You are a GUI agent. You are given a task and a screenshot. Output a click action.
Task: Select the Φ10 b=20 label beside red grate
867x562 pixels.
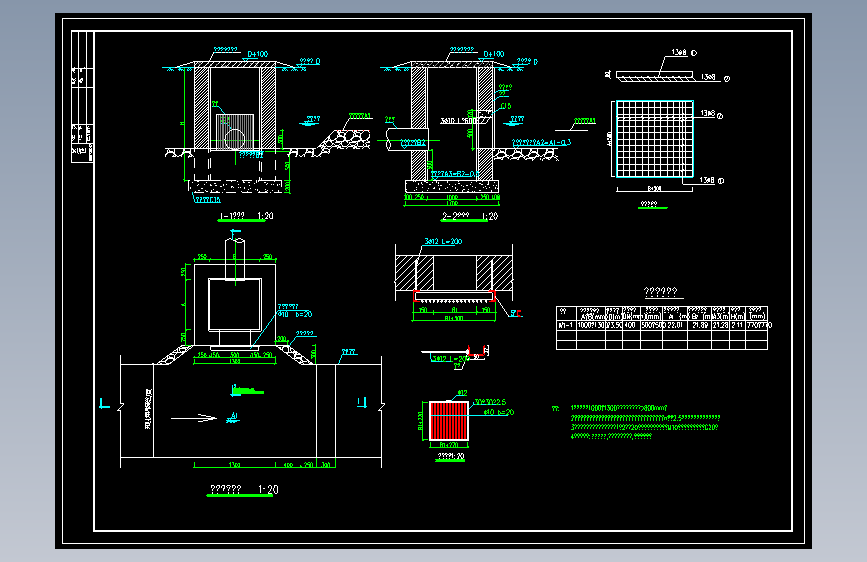pyautogui.click(x=499, y=412)
